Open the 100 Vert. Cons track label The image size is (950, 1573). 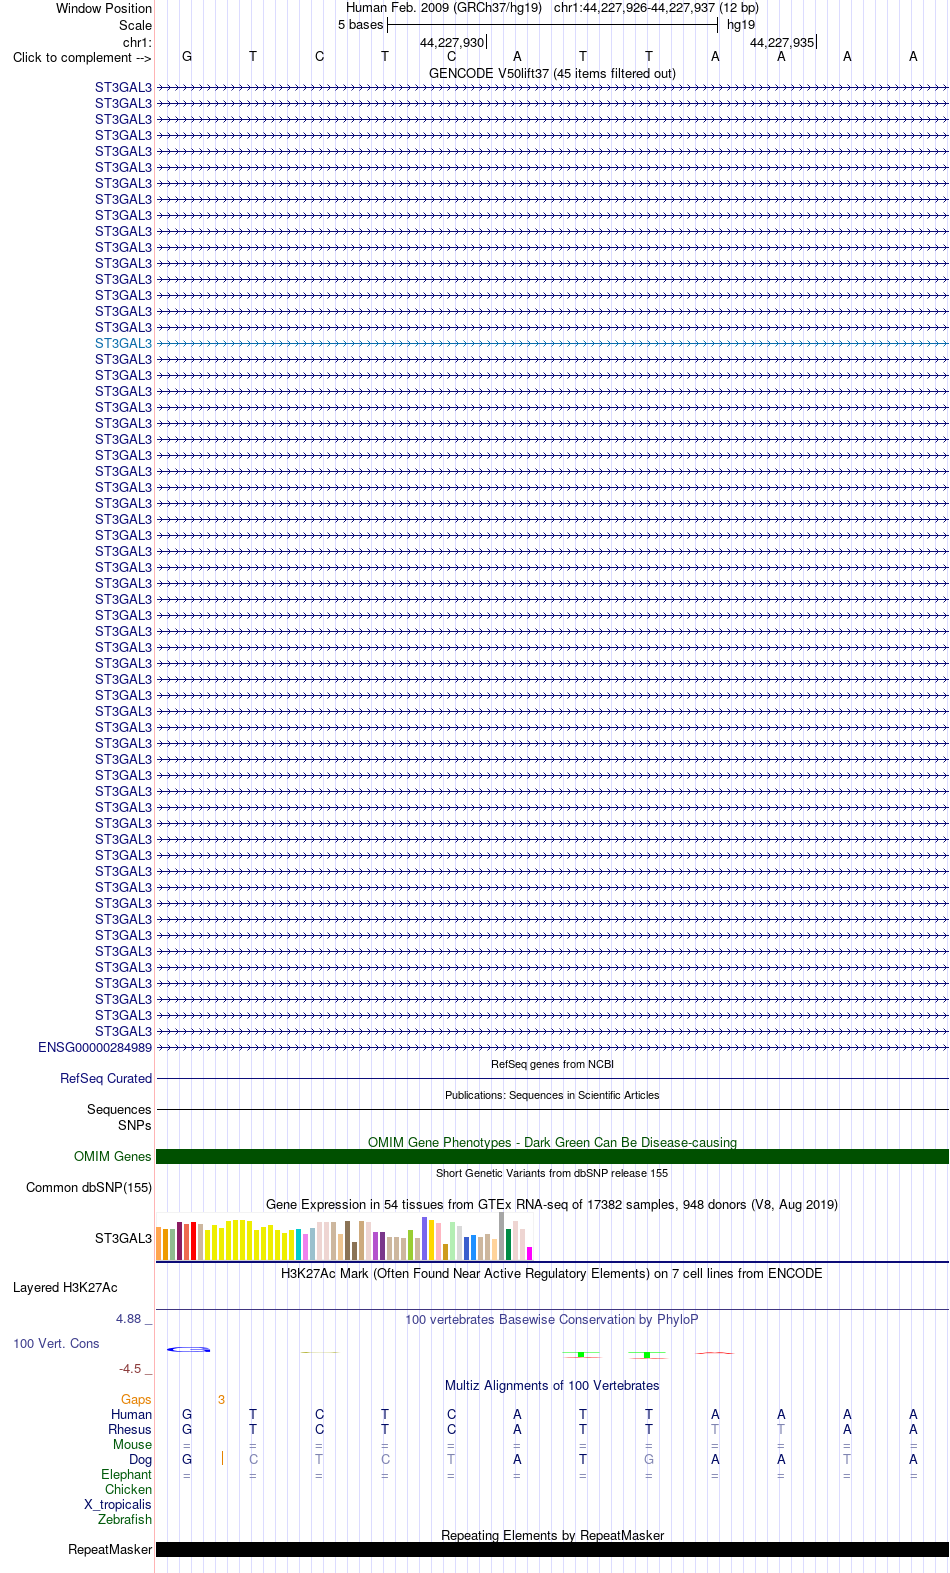pos(56,1343)
